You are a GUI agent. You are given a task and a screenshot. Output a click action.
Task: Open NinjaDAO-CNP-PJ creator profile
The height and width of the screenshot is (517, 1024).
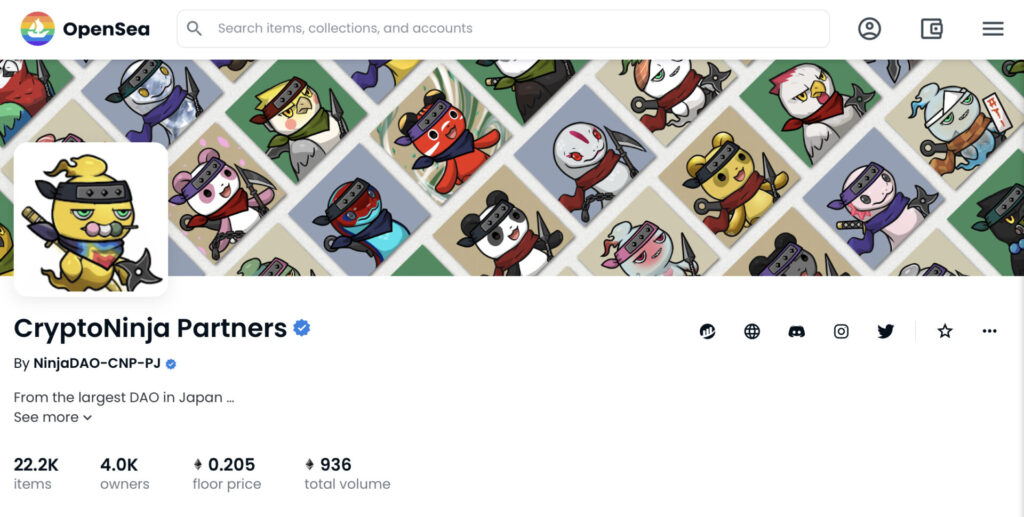pyautogui.click(x=97, y=363)
